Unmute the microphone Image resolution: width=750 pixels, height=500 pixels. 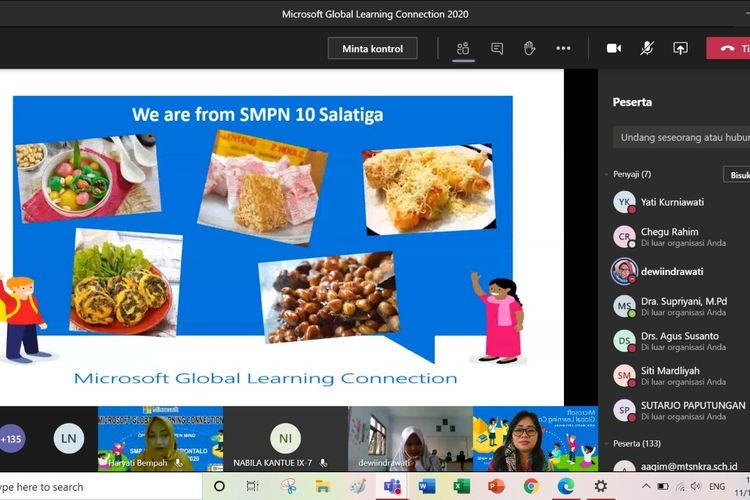tap(647, 48)
